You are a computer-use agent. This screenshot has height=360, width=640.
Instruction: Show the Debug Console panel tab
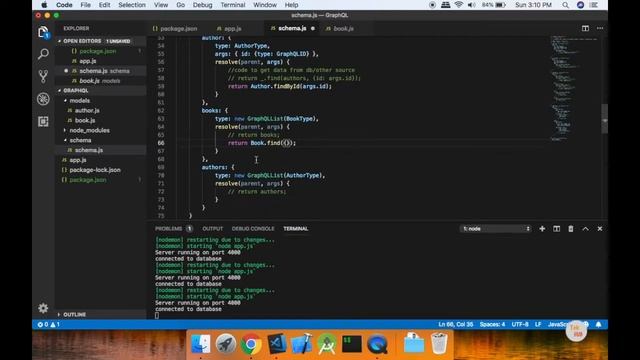(x=253, y=229)
